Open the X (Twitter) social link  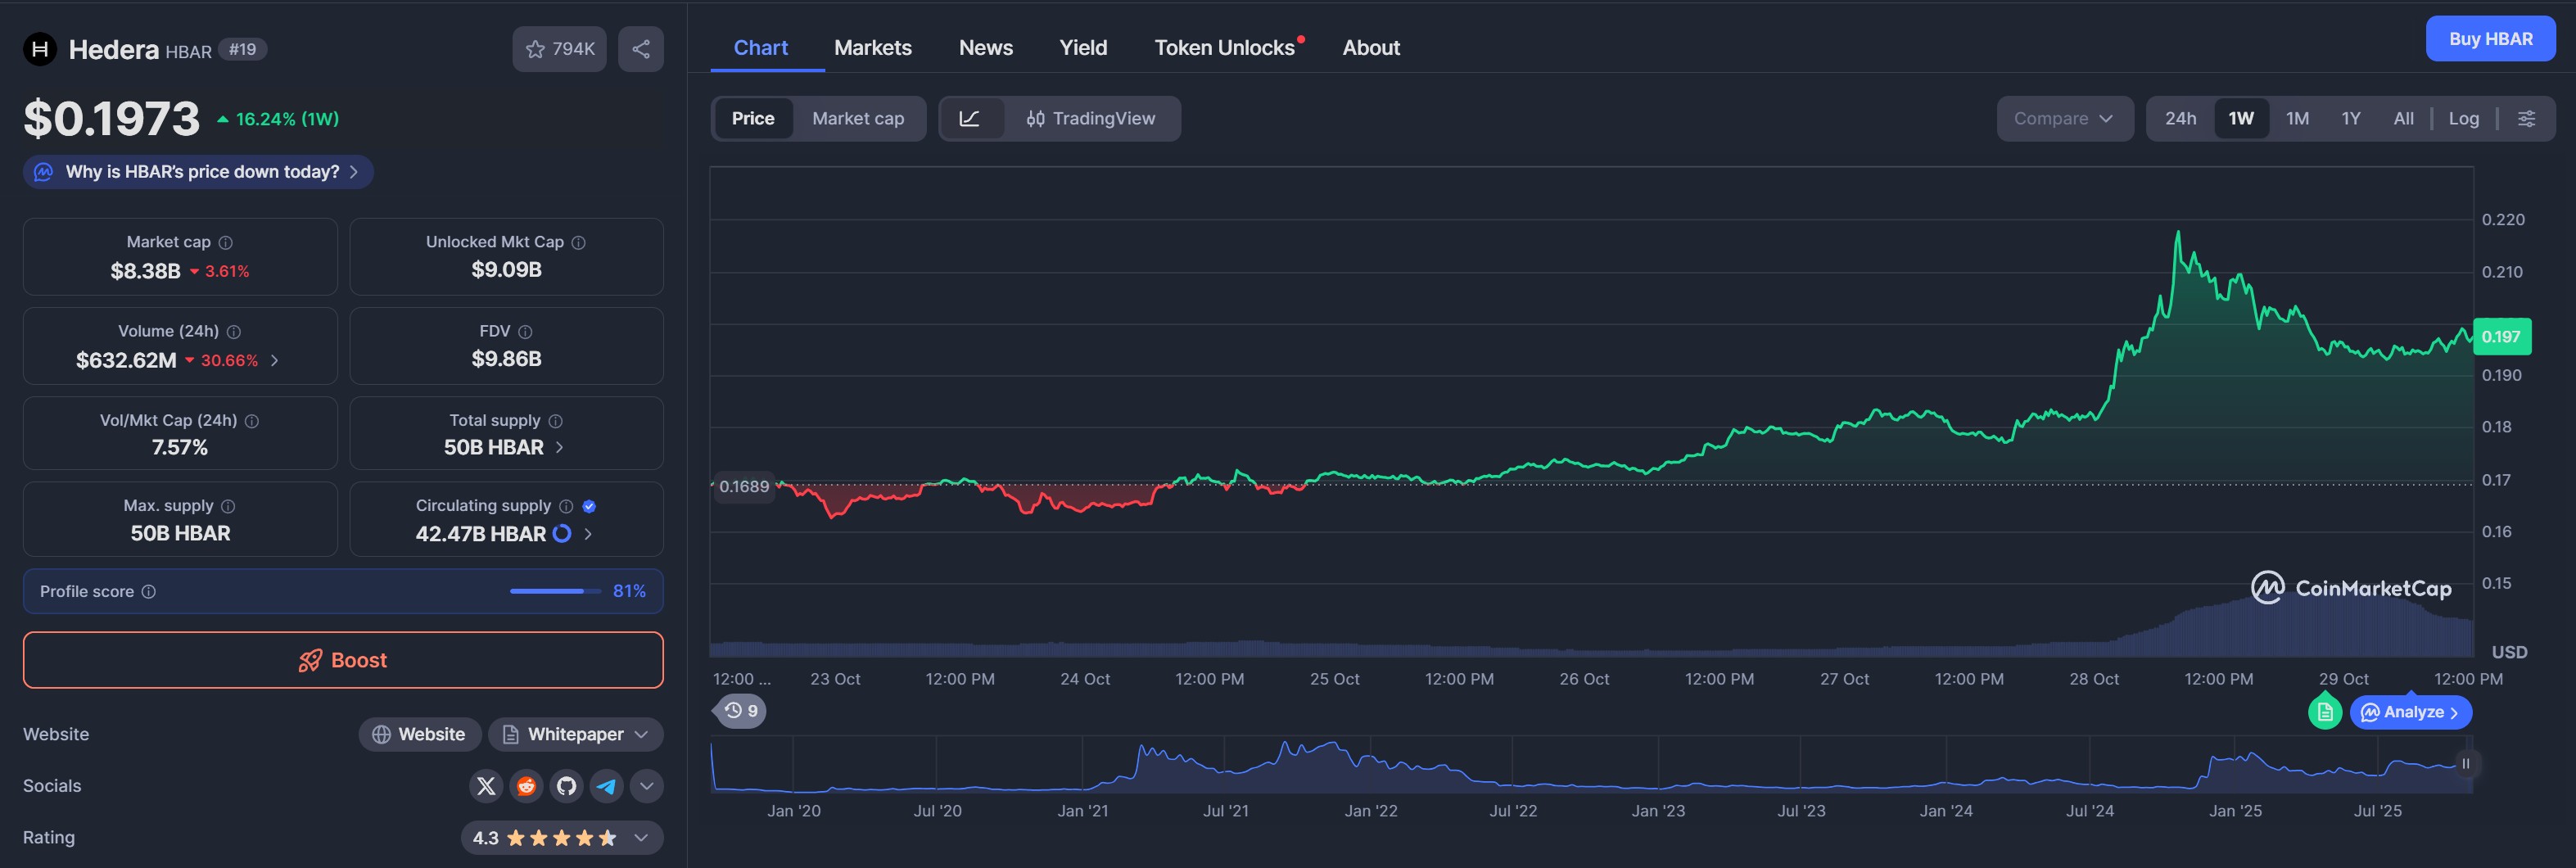[x=486, y=786]
